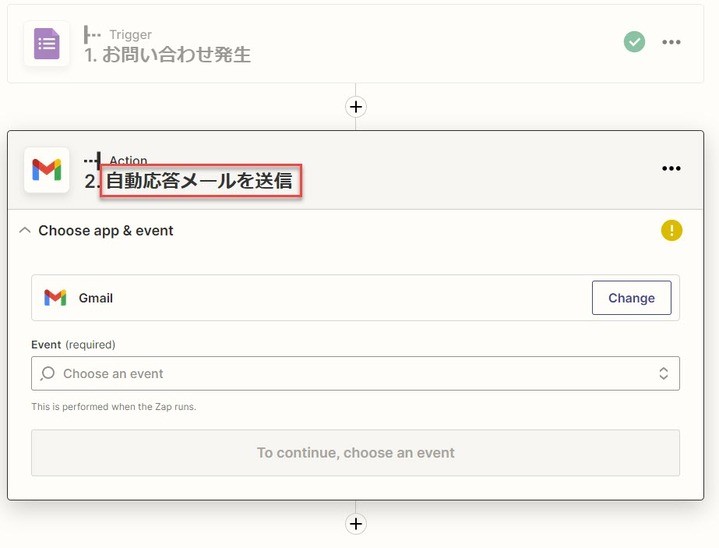Add a new step below the Gmail action
Viewport: 719px width, 548px height.
pyautogui.click(x=355, y=524)
